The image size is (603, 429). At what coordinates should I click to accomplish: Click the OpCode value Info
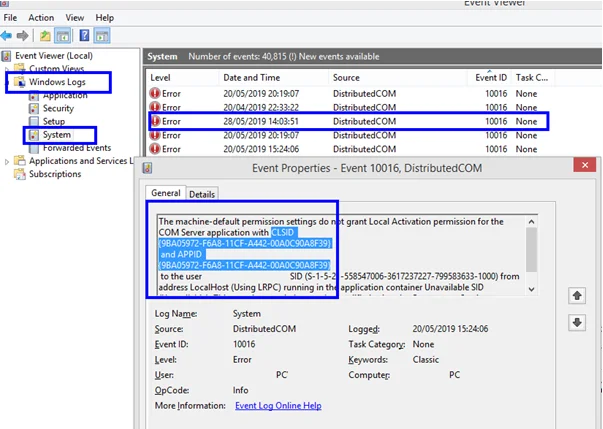240,390
